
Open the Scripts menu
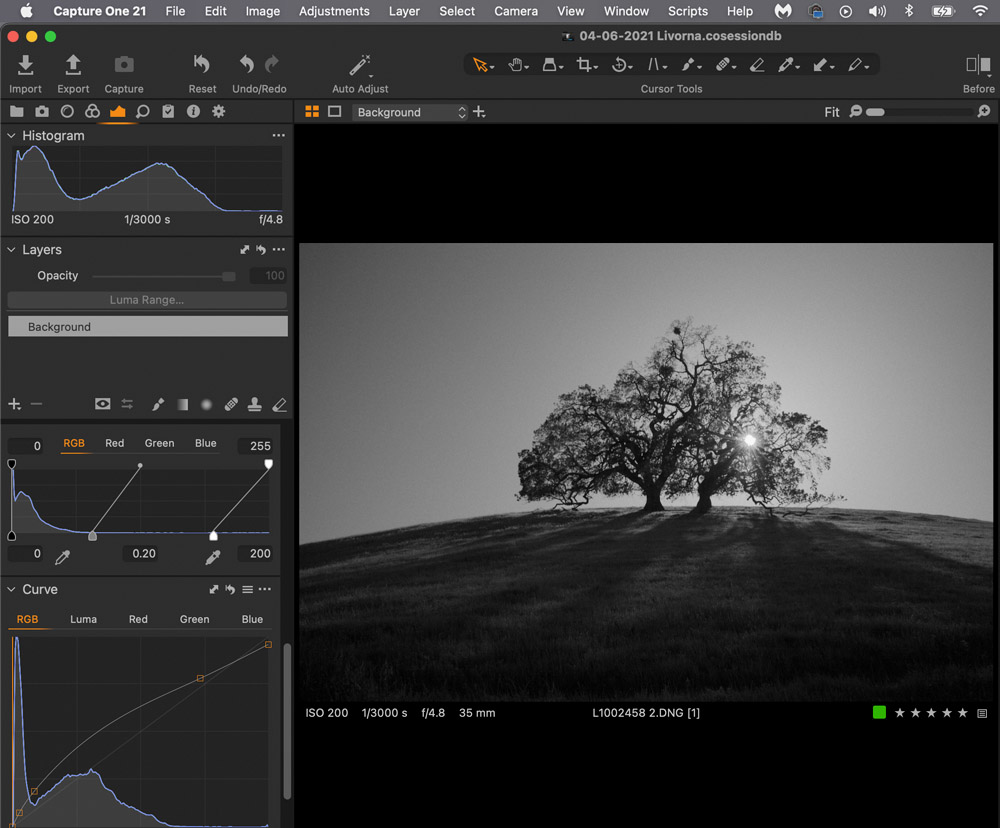pyautogui.click(x=688, y=11)
